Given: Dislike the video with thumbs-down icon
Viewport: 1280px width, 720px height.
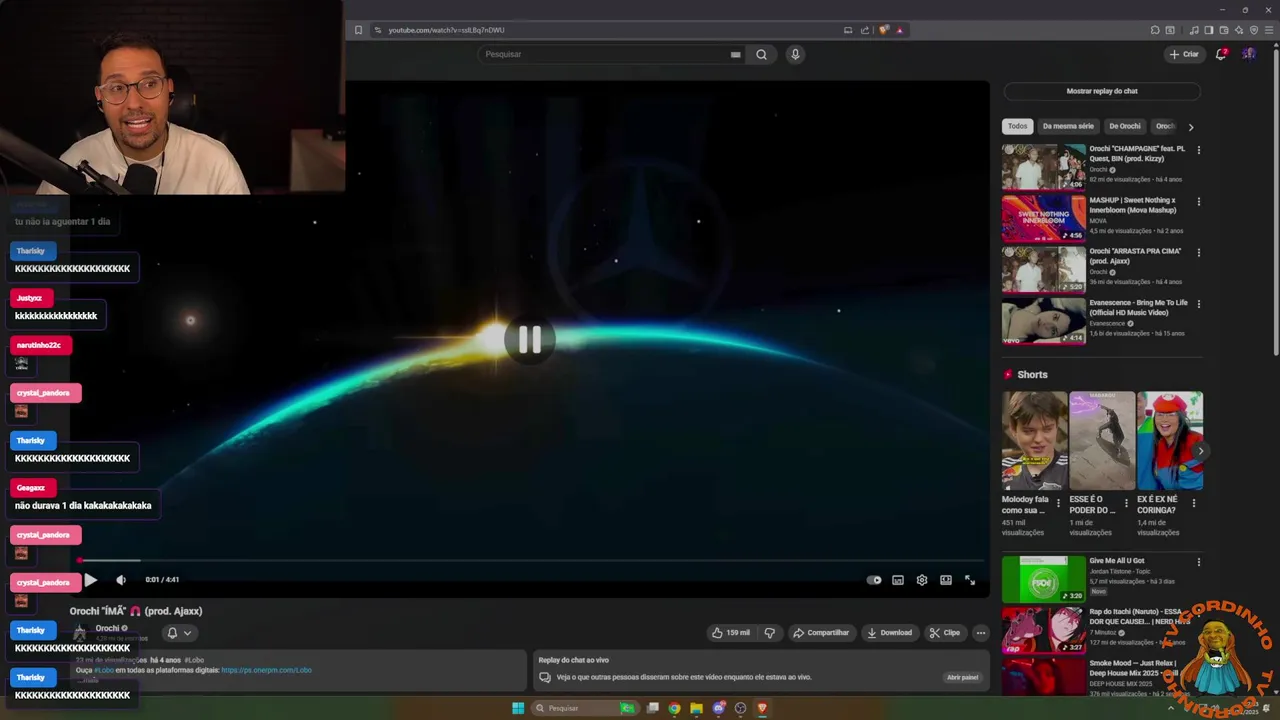Looking at the screenshot, I should pos(769,633).
